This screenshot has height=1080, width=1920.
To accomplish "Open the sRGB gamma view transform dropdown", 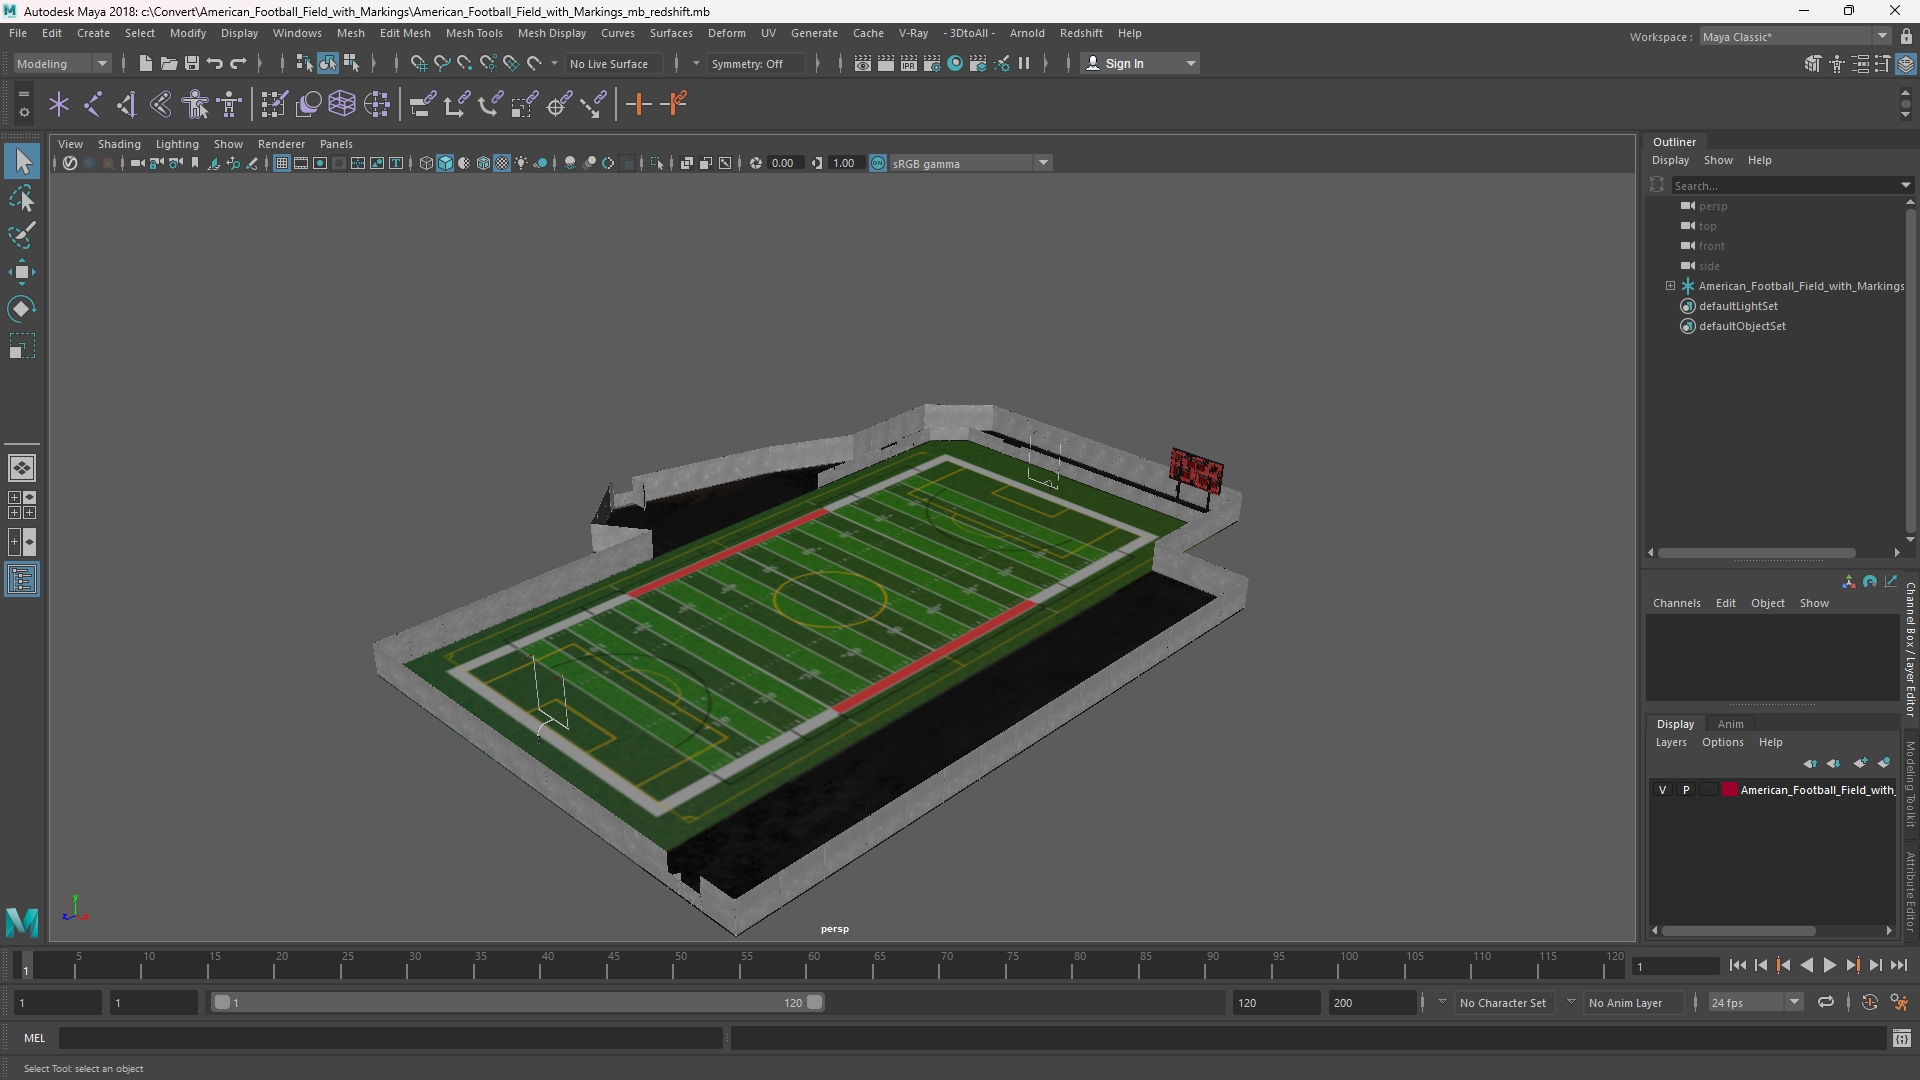I will click(970, 164).
